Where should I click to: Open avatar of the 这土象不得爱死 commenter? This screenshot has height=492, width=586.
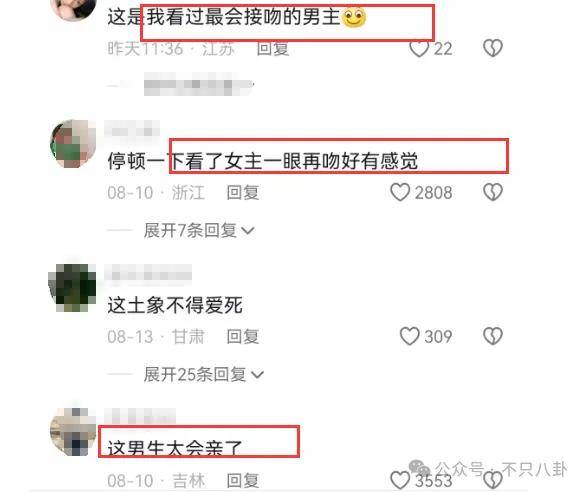[73, 288]
